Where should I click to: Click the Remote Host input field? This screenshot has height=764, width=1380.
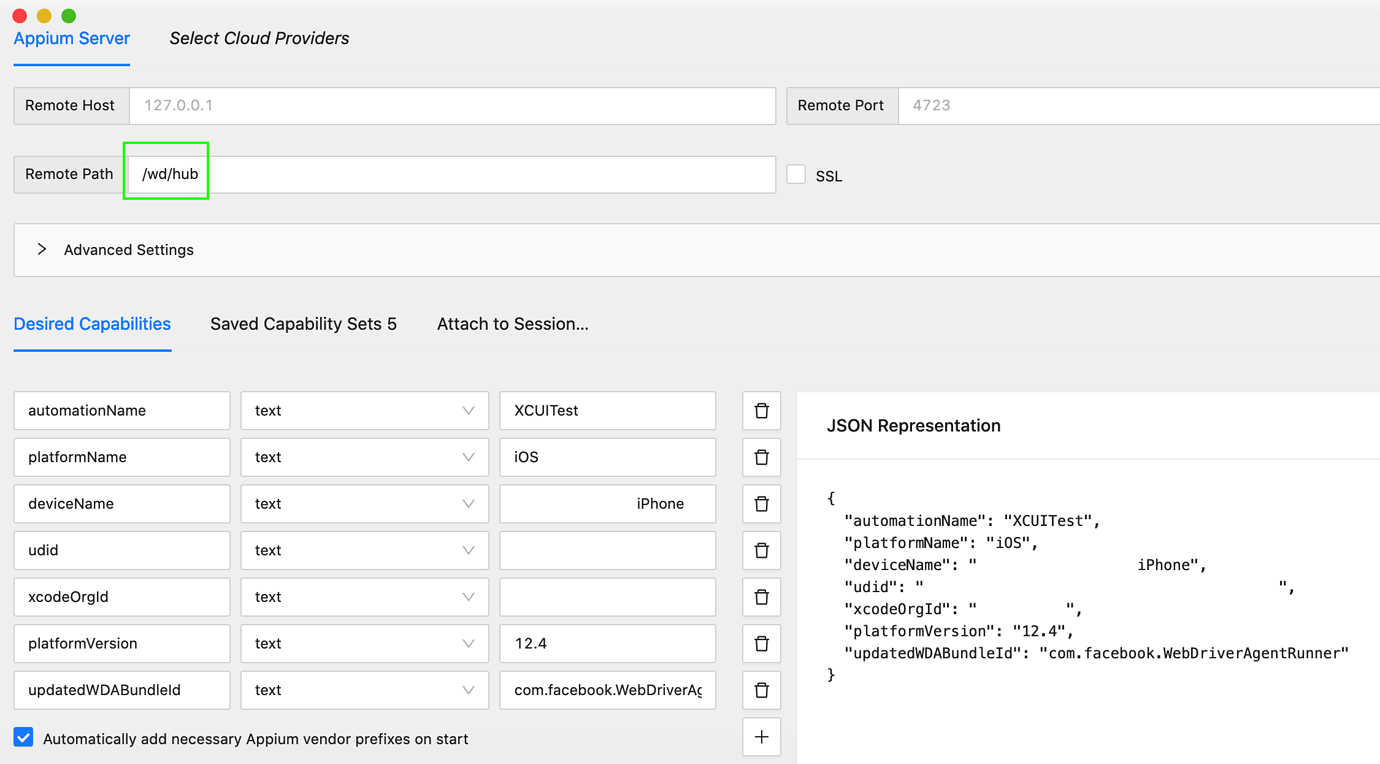click(450, 105)
